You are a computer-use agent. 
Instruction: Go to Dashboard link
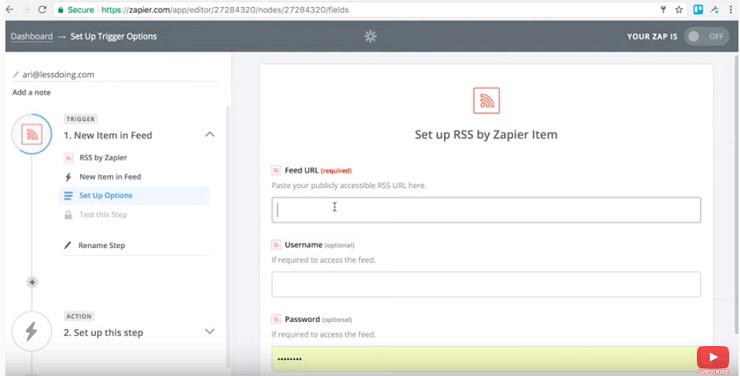pos(32,36)
